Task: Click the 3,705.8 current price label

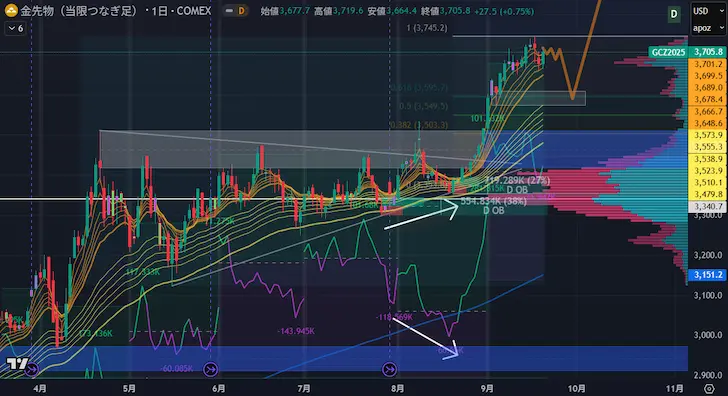Action: (x=708, y=52)
